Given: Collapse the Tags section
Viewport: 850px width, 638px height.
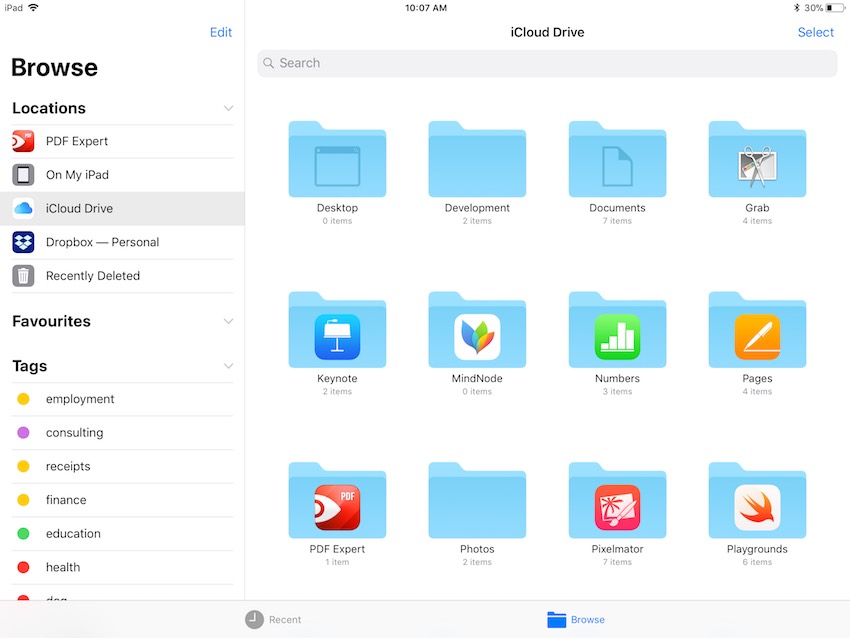Looking at the screenshot, I should tap(228, 366).
